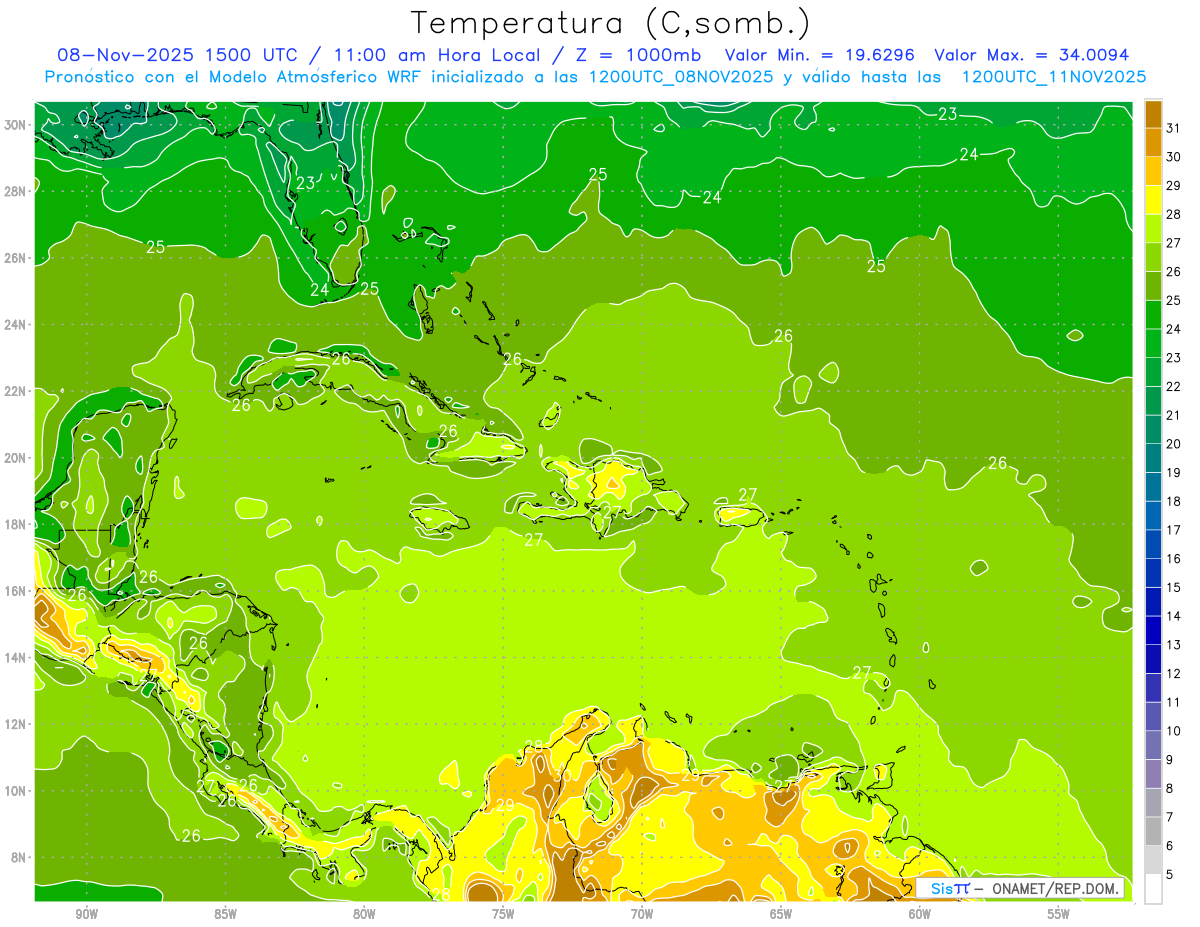Click the 12N latitude axis label
The width and height of the screenshot is (1200, 927).
pos(15,724)
